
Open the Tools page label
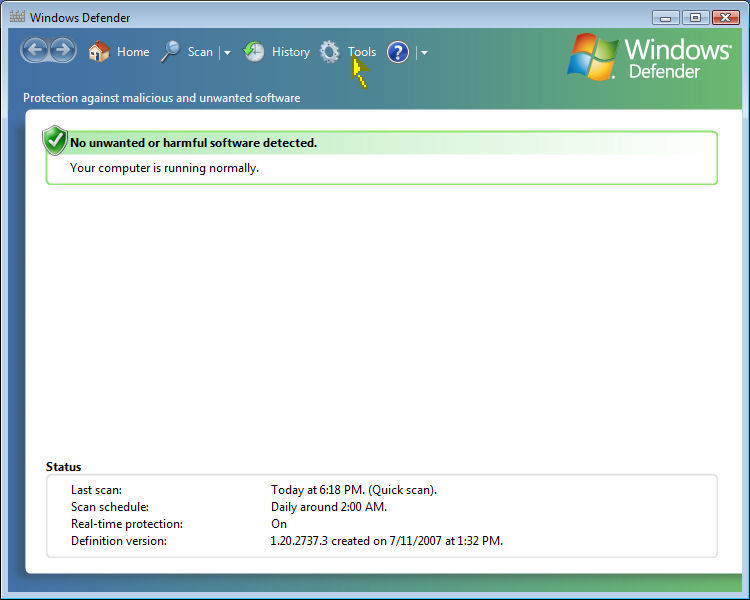(x=362, y=52)
